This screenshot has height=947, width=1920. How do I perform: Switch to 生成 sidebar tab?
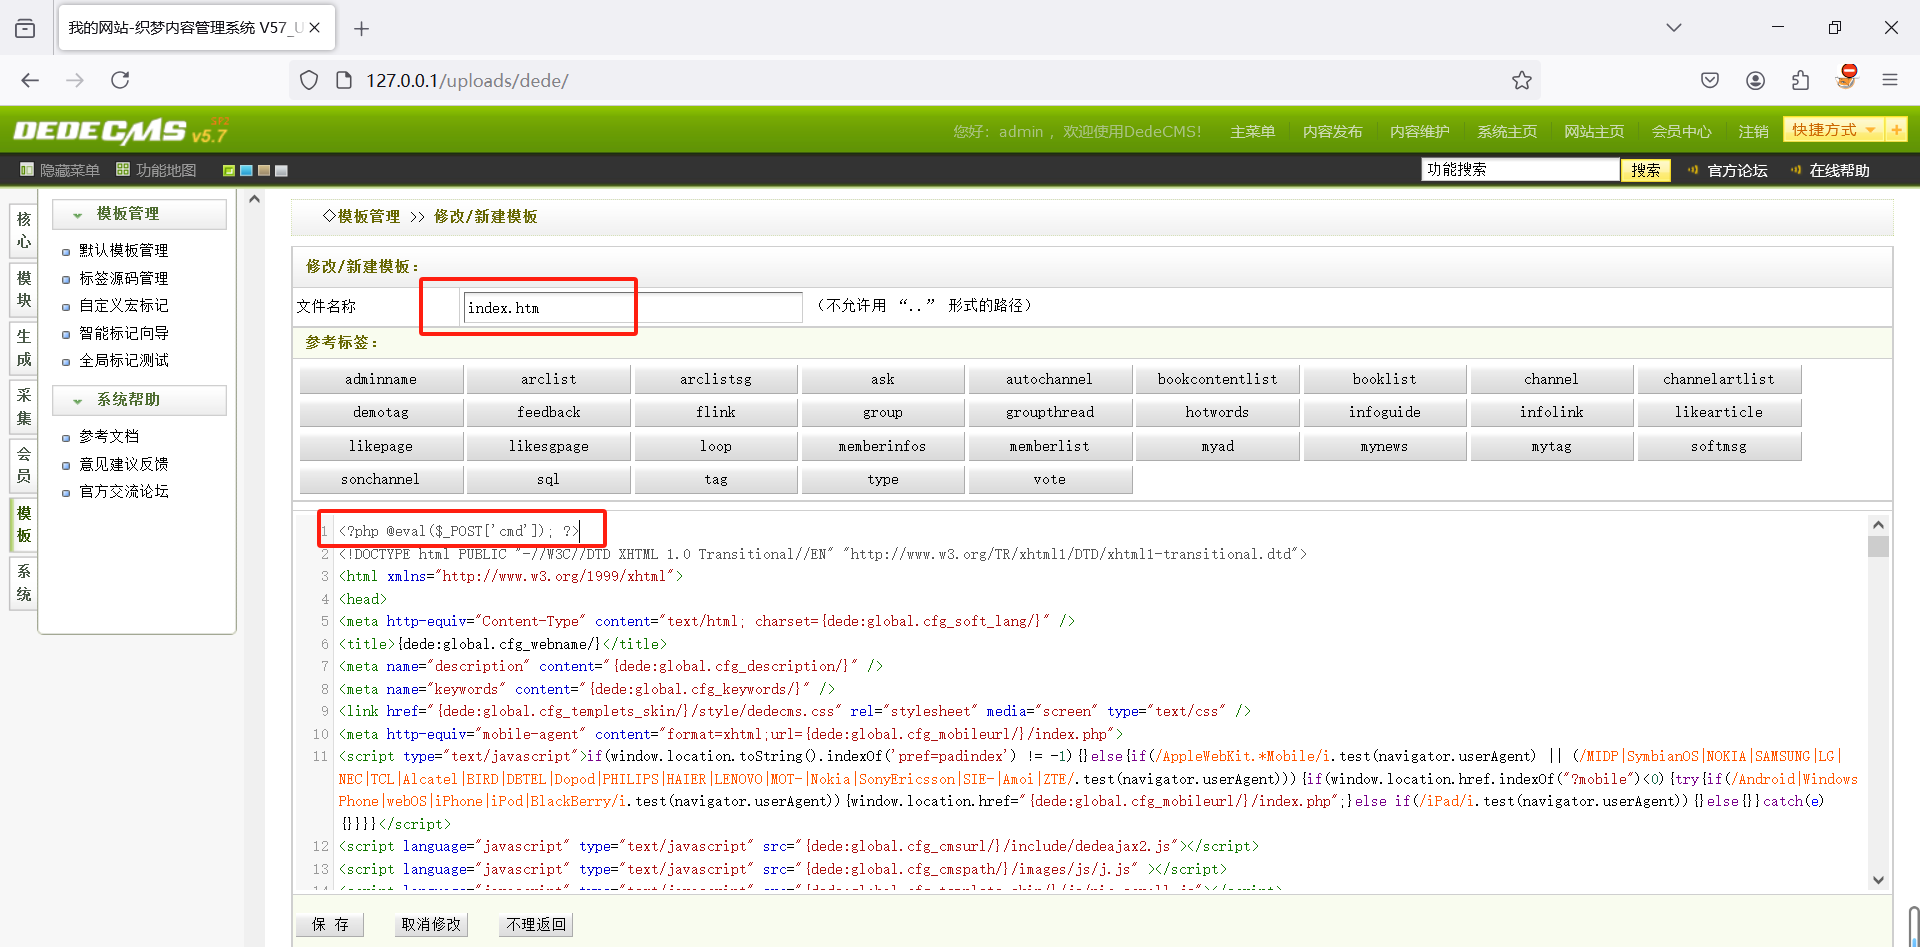tap(24, 348)
